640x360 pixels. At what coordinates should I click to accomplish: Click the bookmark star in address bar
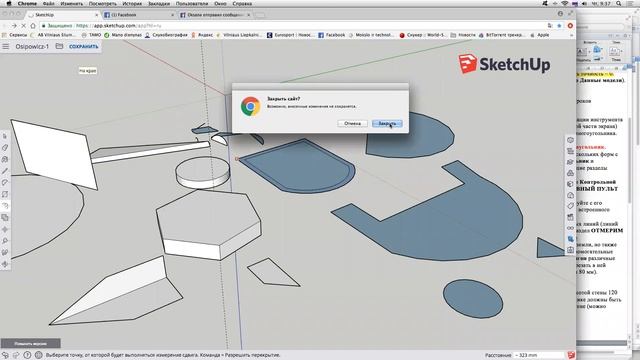point(559,26)
